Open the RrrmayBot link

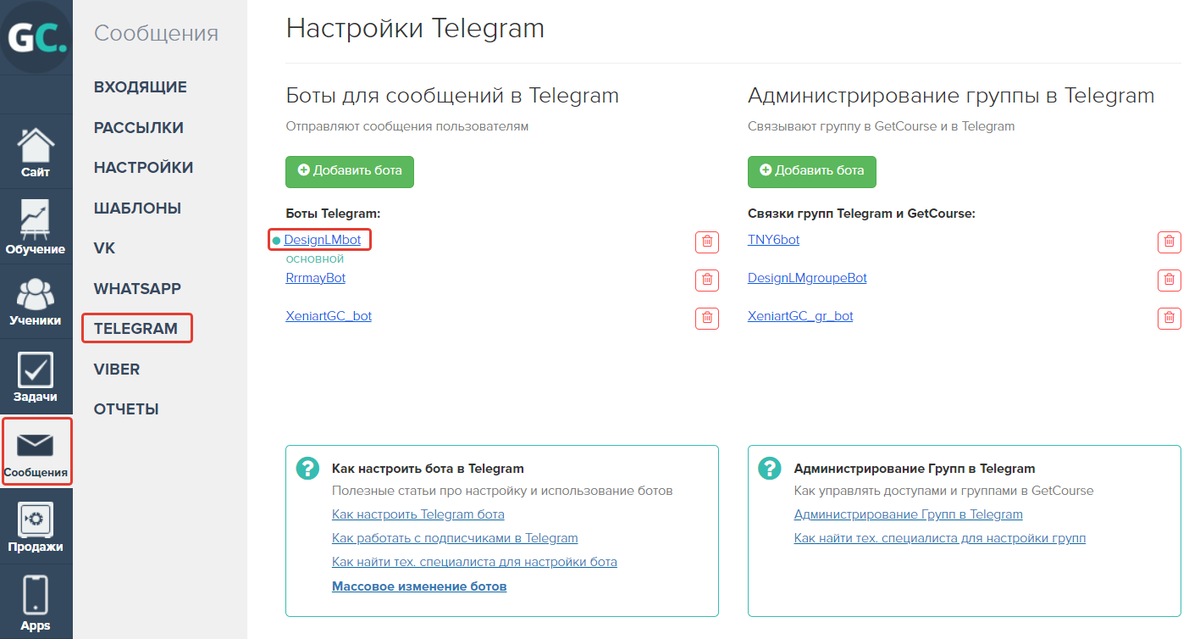[x=316, y=278]
